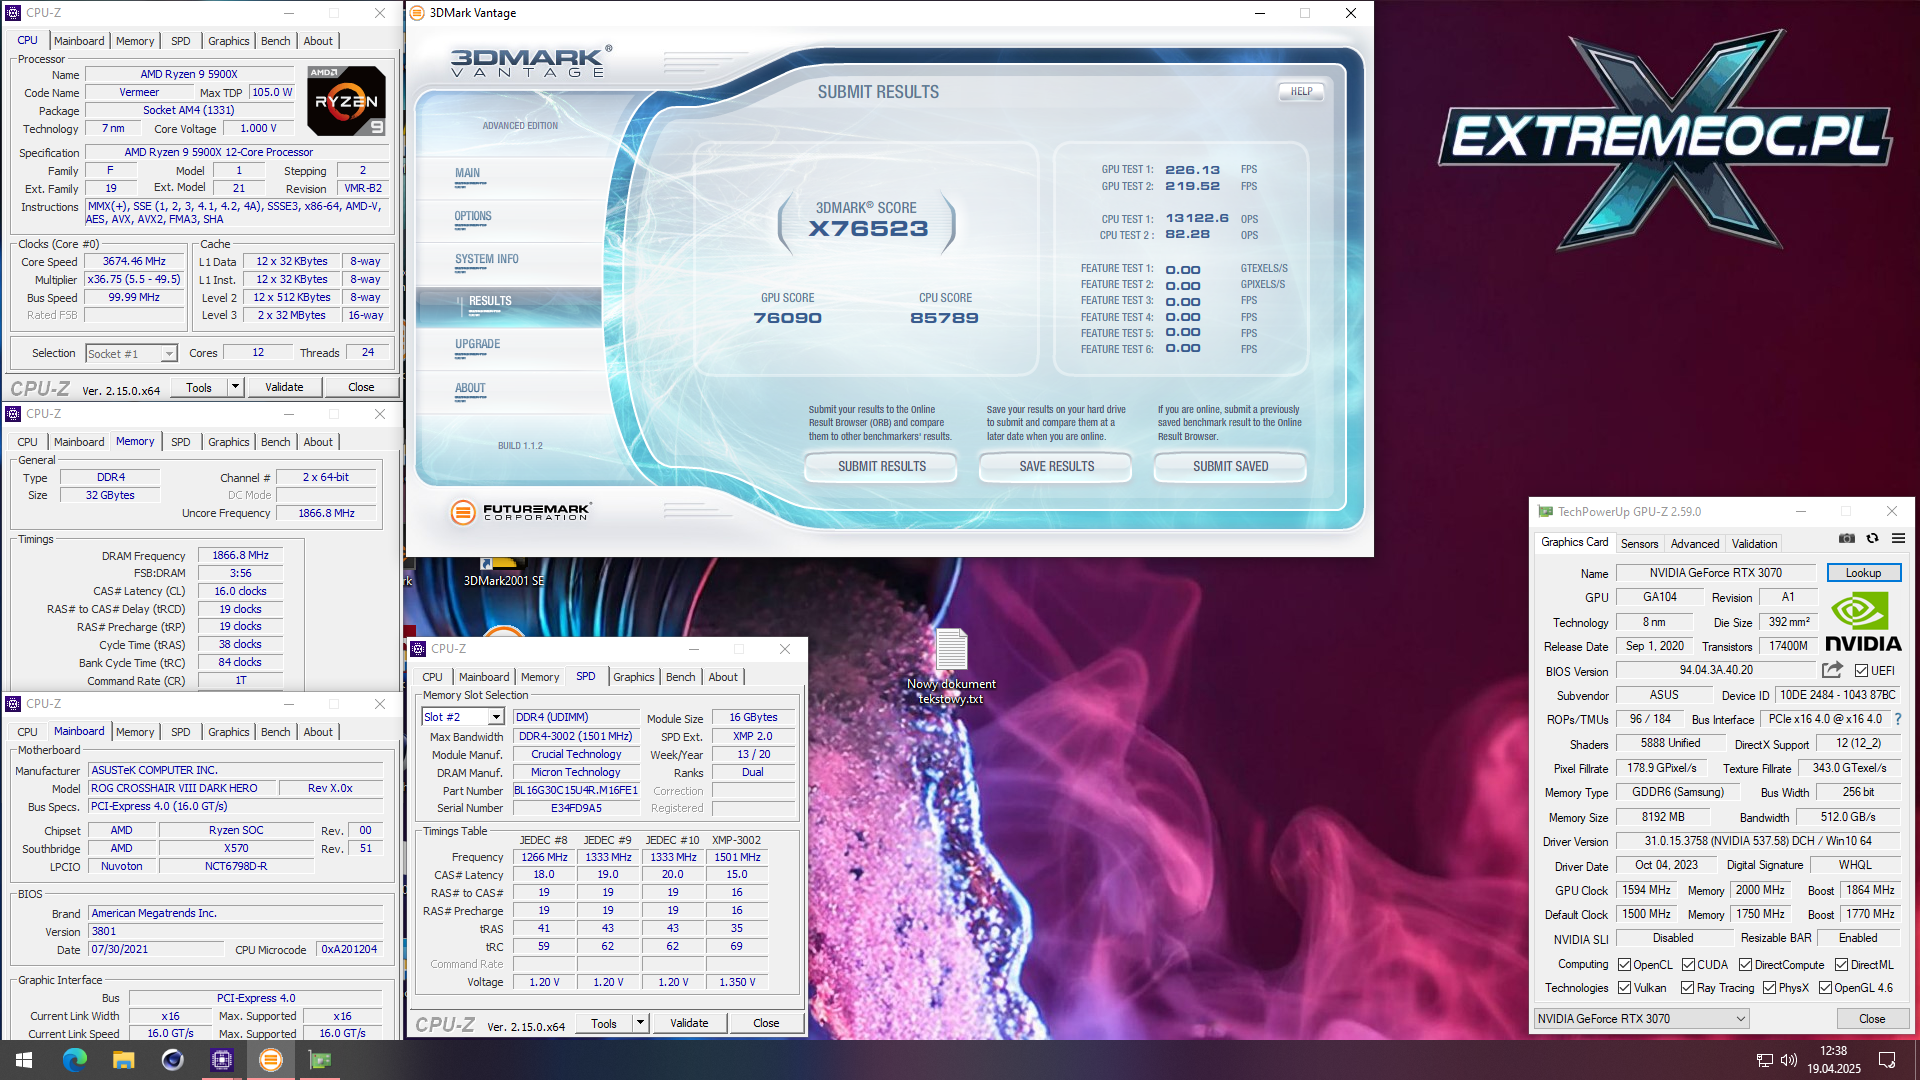Toggle the OpenCL checkbox

[1624, 965]
